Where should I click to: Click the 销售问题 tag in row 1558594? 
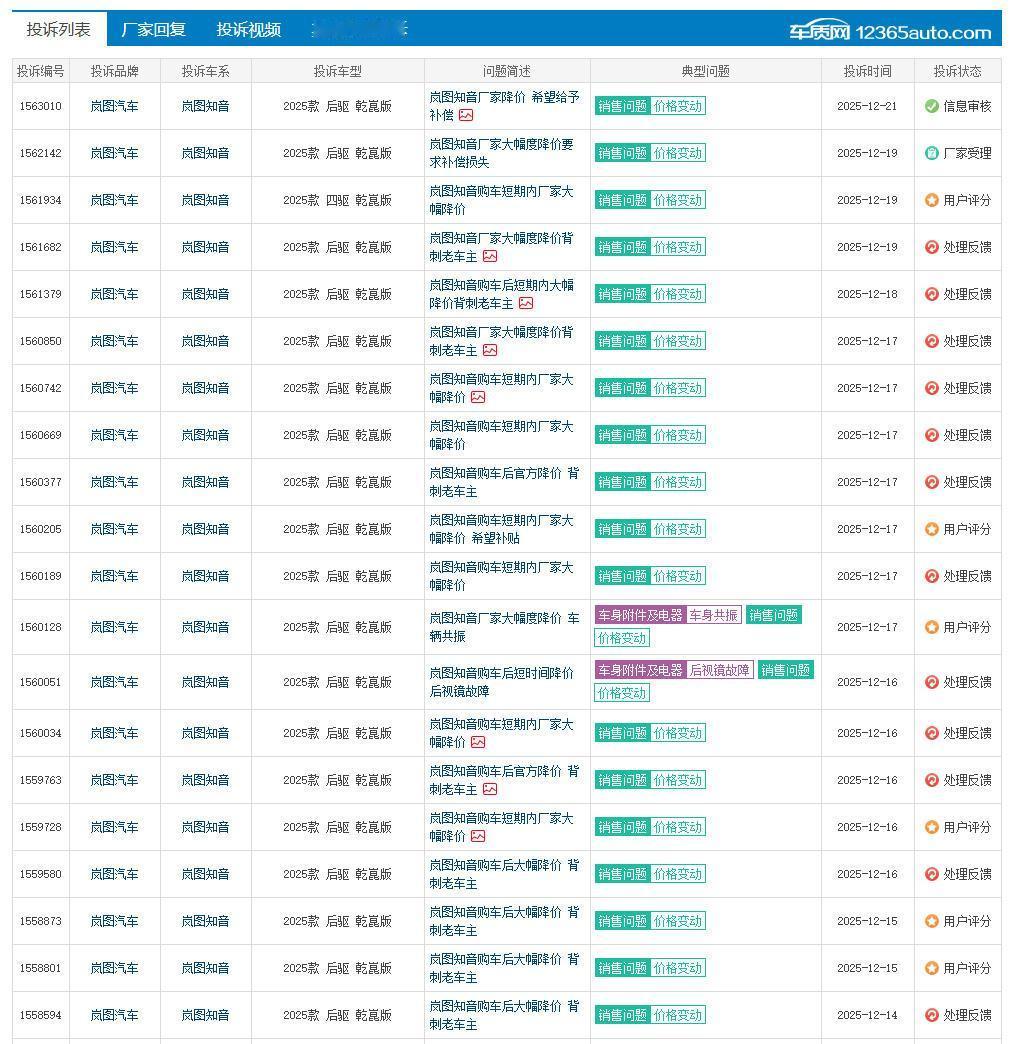click(x=622, y=1015)
